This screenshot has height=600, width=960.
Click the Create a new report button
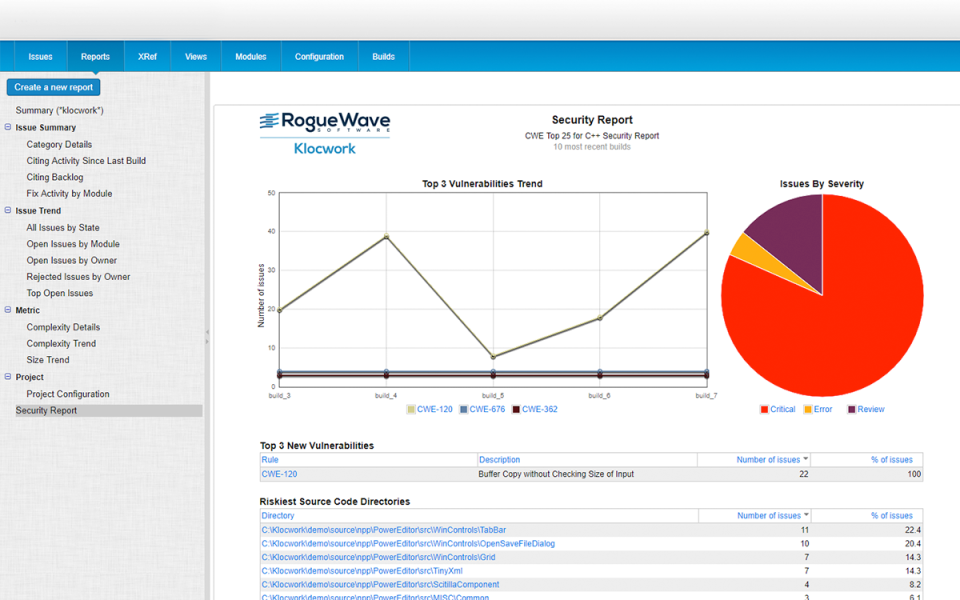pos(52,87)
